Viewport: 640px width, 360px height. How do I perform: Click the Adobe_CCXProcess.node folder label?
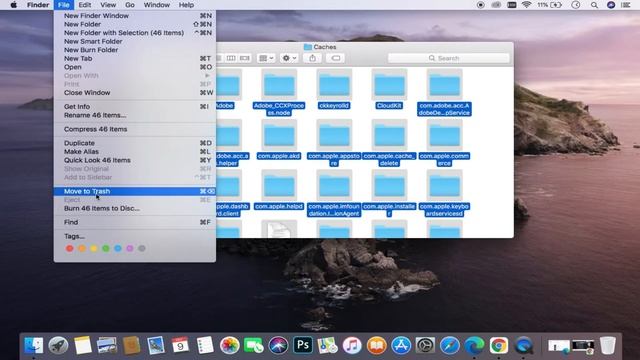(x=279, y=109)
